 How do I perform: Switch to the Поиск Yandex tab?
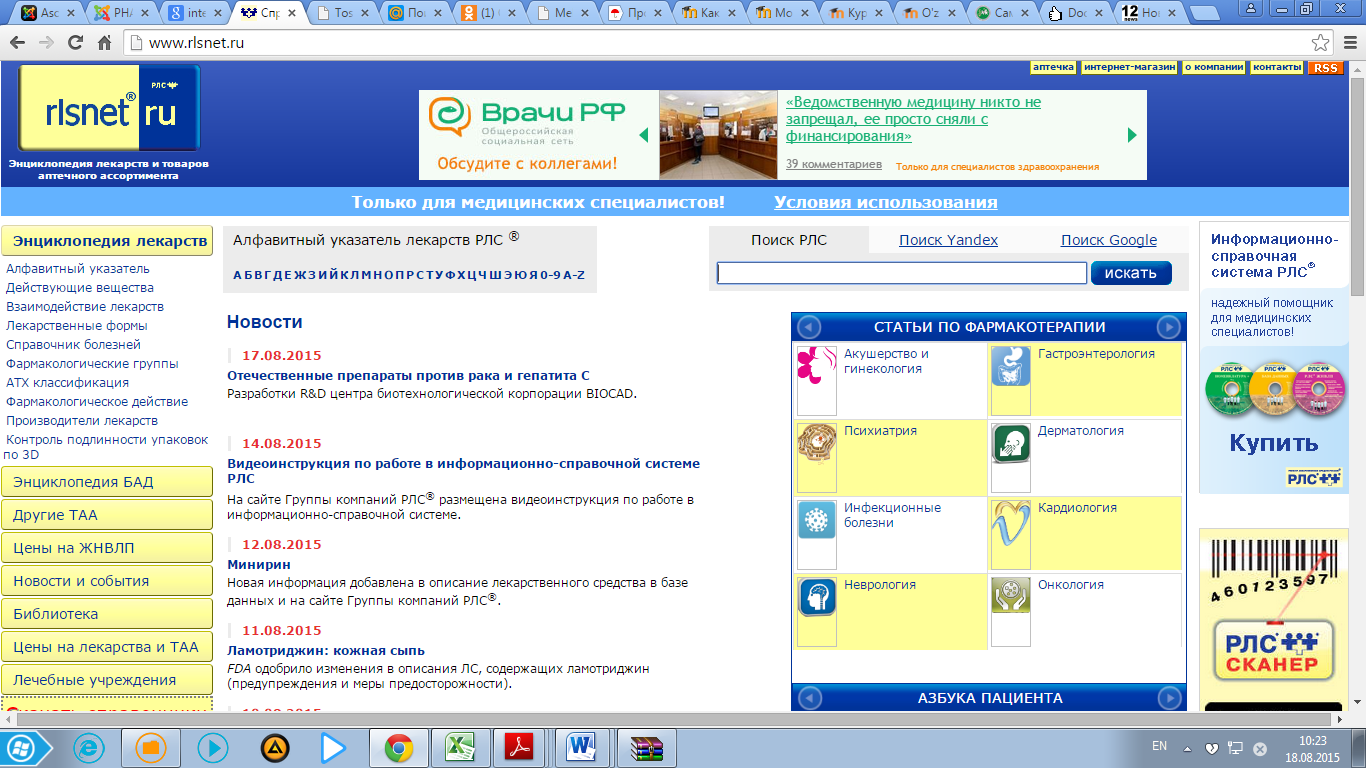click(948, 240)
